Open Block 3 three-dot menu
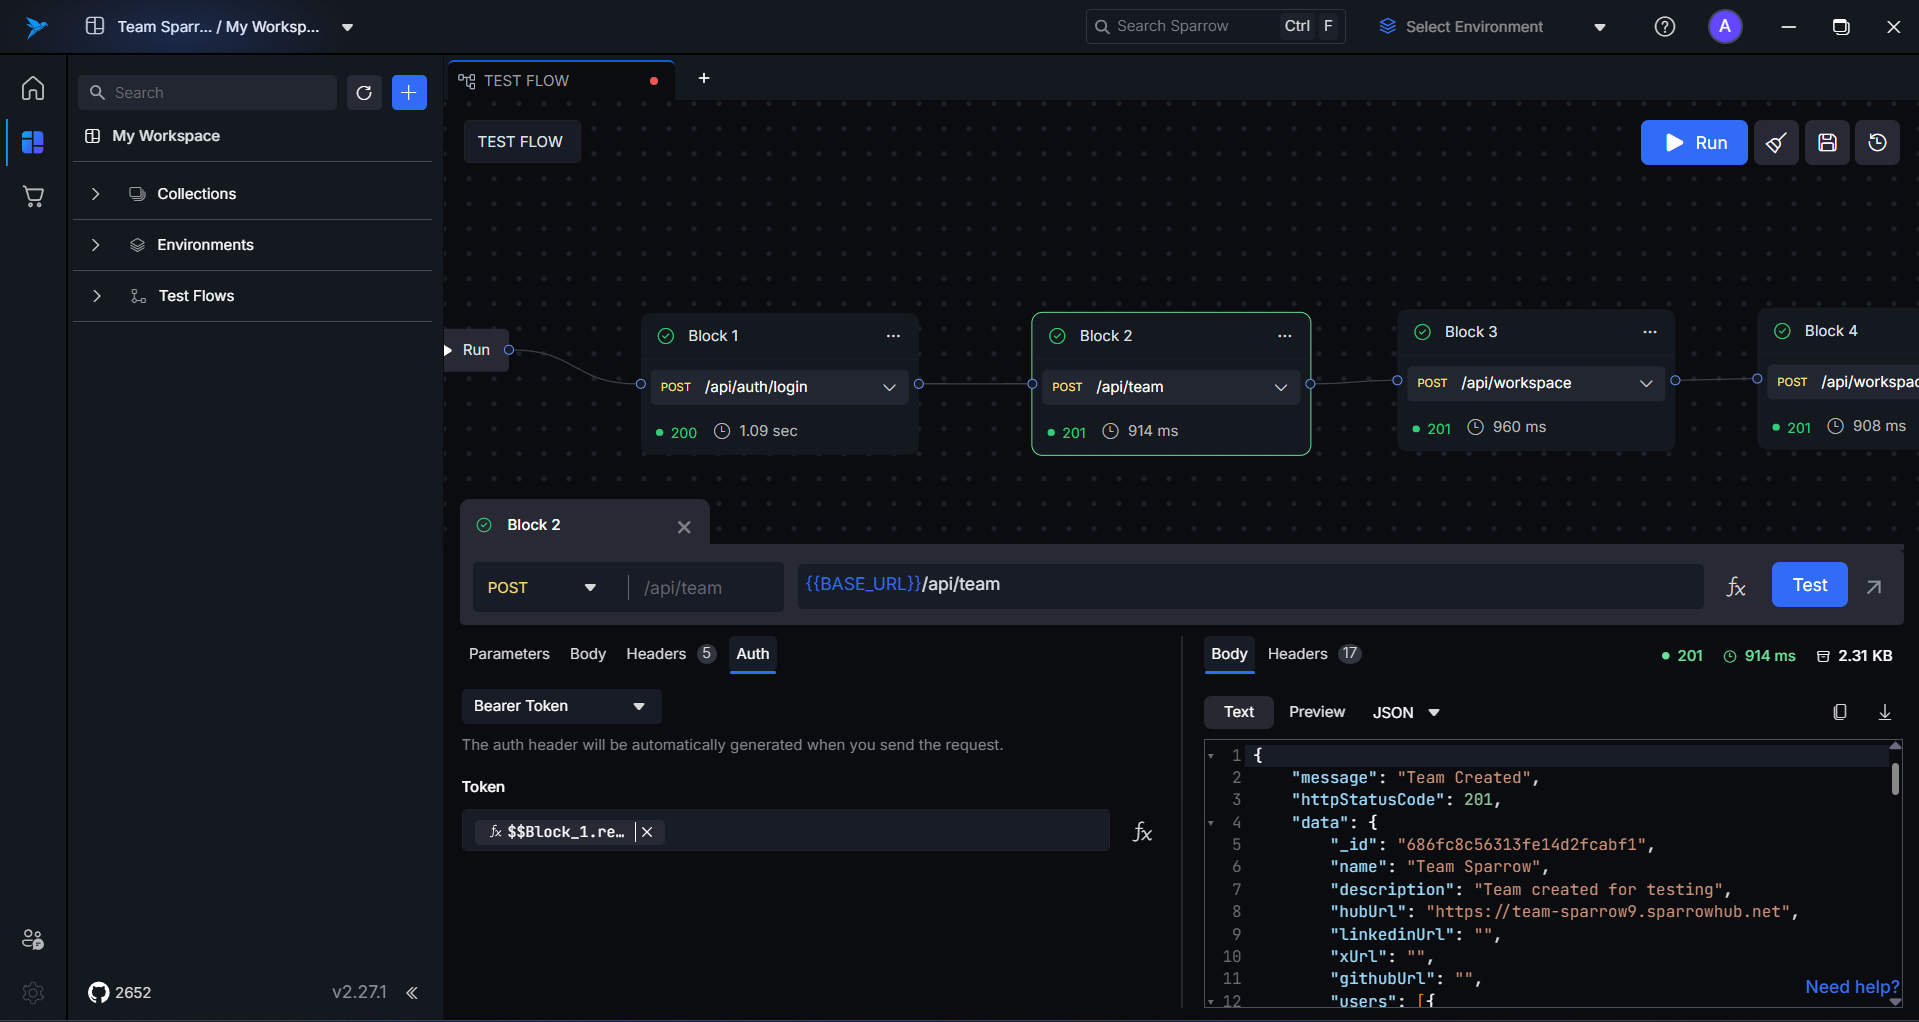The width and height of the screenshot is (1919, 1022). click(1650, 332)
